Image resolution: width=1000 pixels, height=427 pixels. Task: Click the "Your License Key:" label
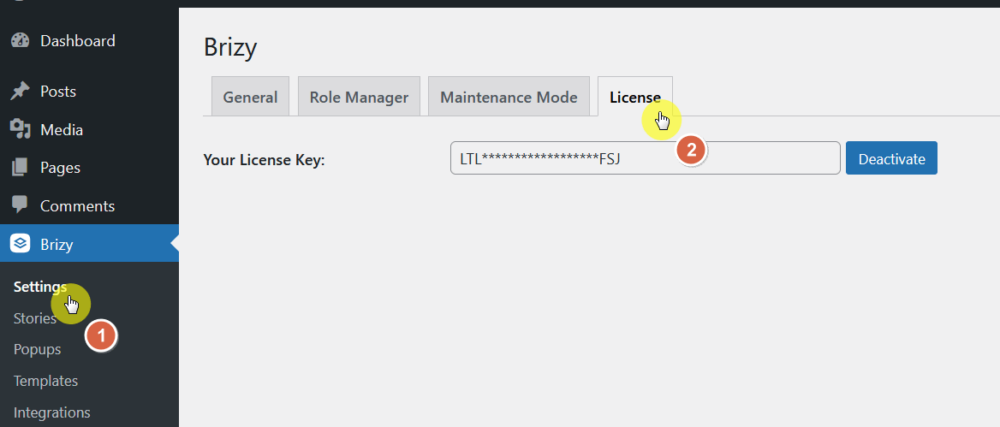point(264,159)
